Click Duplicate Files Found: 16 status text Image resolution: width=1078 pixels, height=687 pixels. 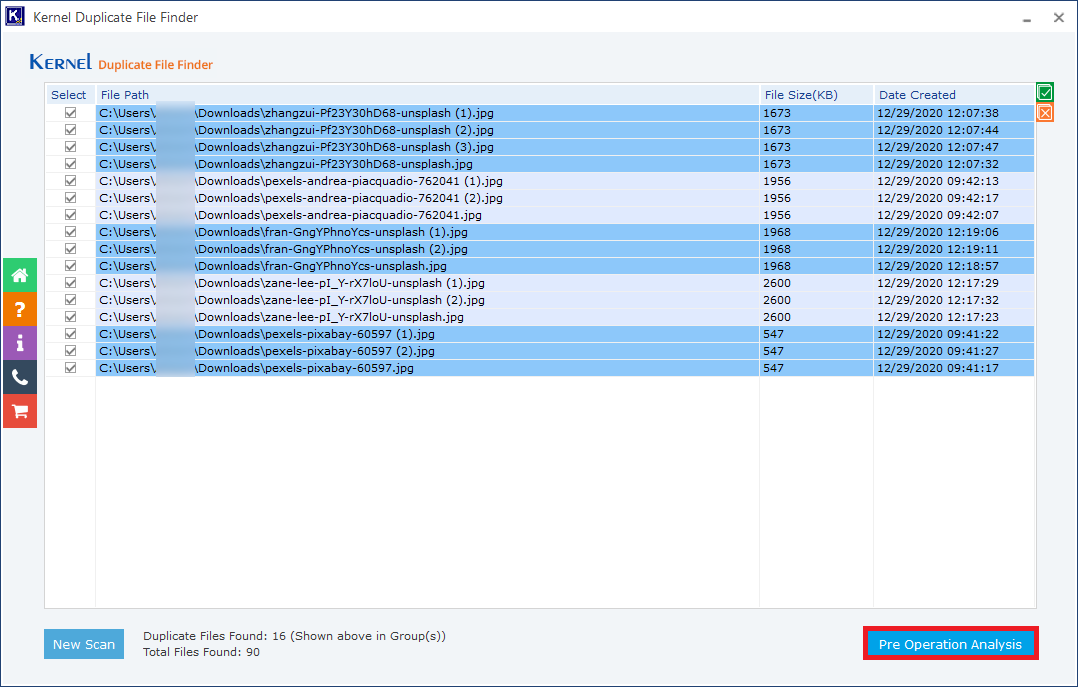294,636
